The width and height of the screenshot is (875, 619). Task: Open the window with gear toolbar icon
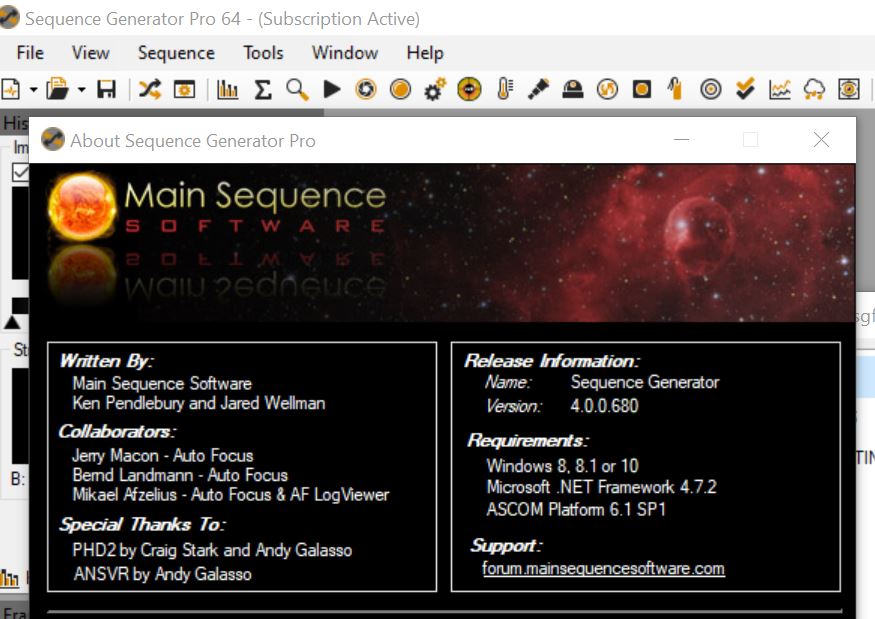coord(184,89)
